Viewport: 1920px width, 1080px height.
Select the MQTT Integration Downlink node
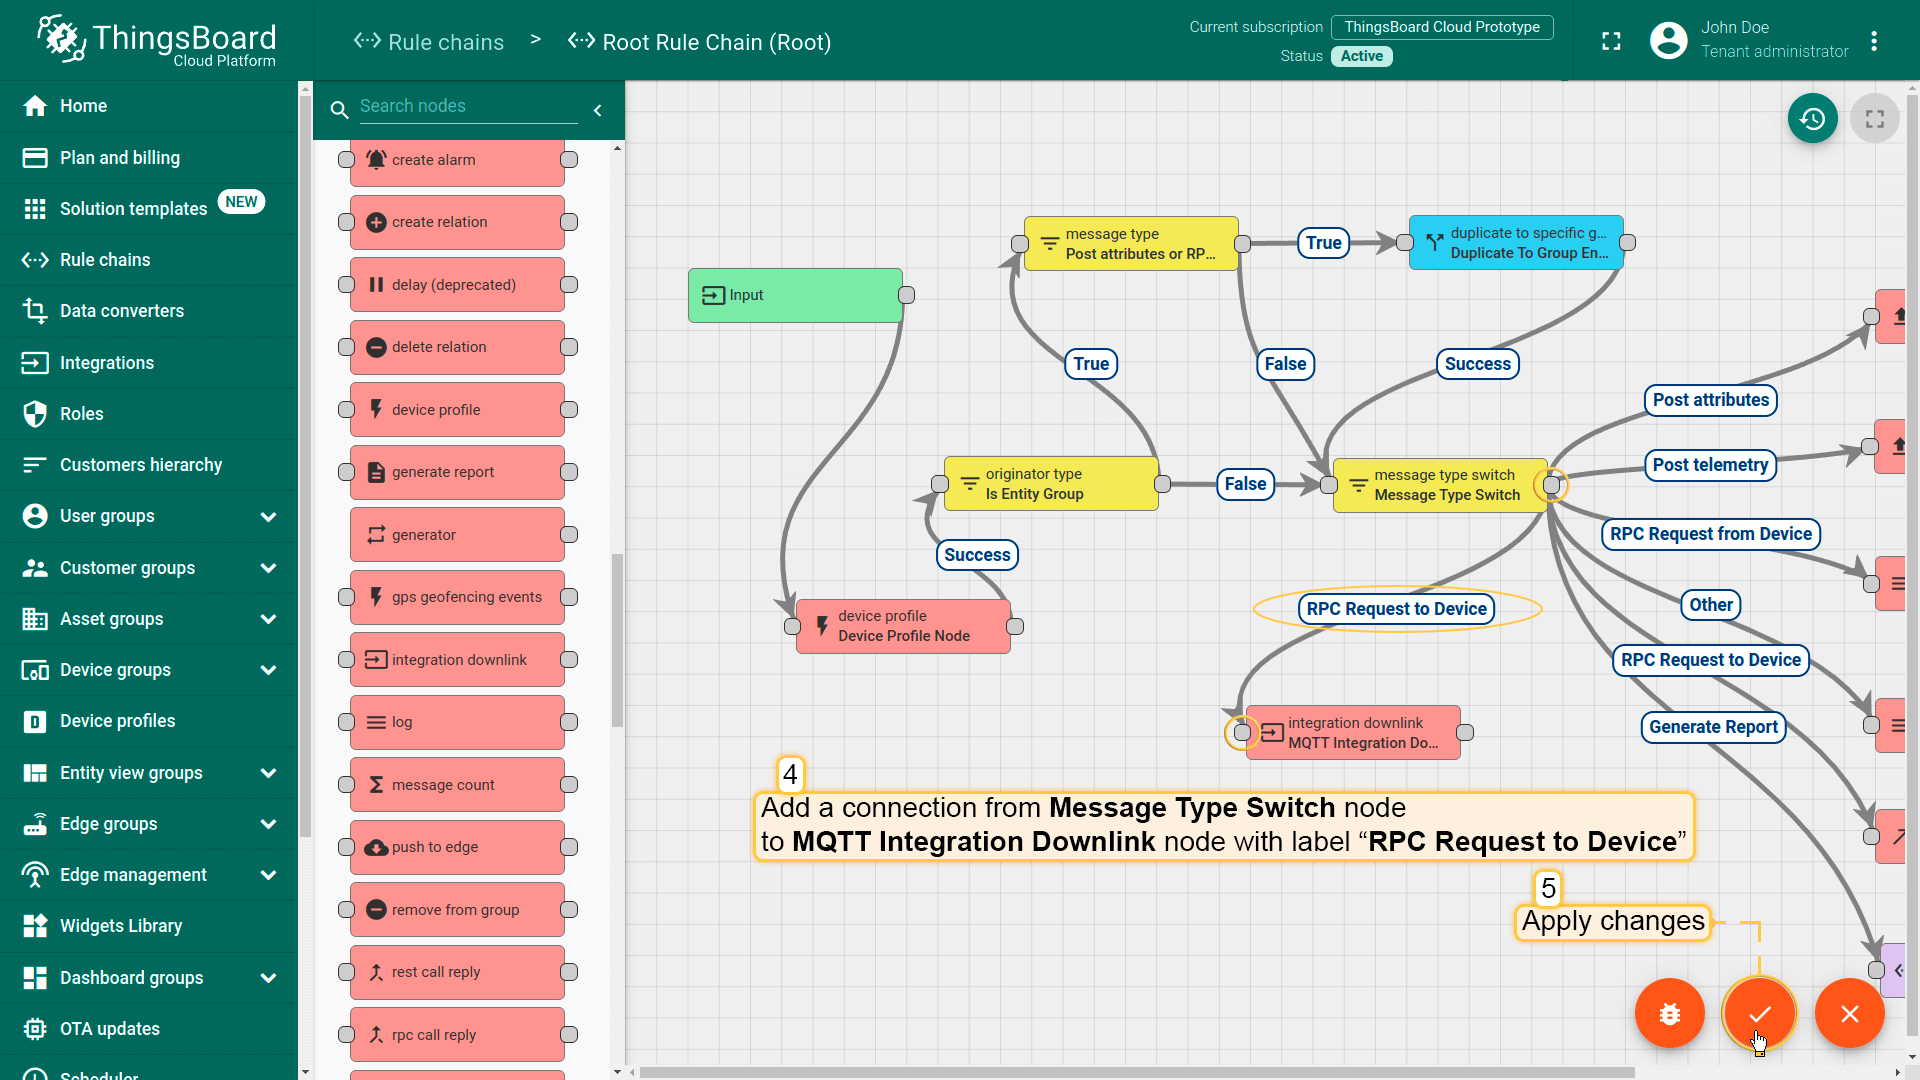1353,733
